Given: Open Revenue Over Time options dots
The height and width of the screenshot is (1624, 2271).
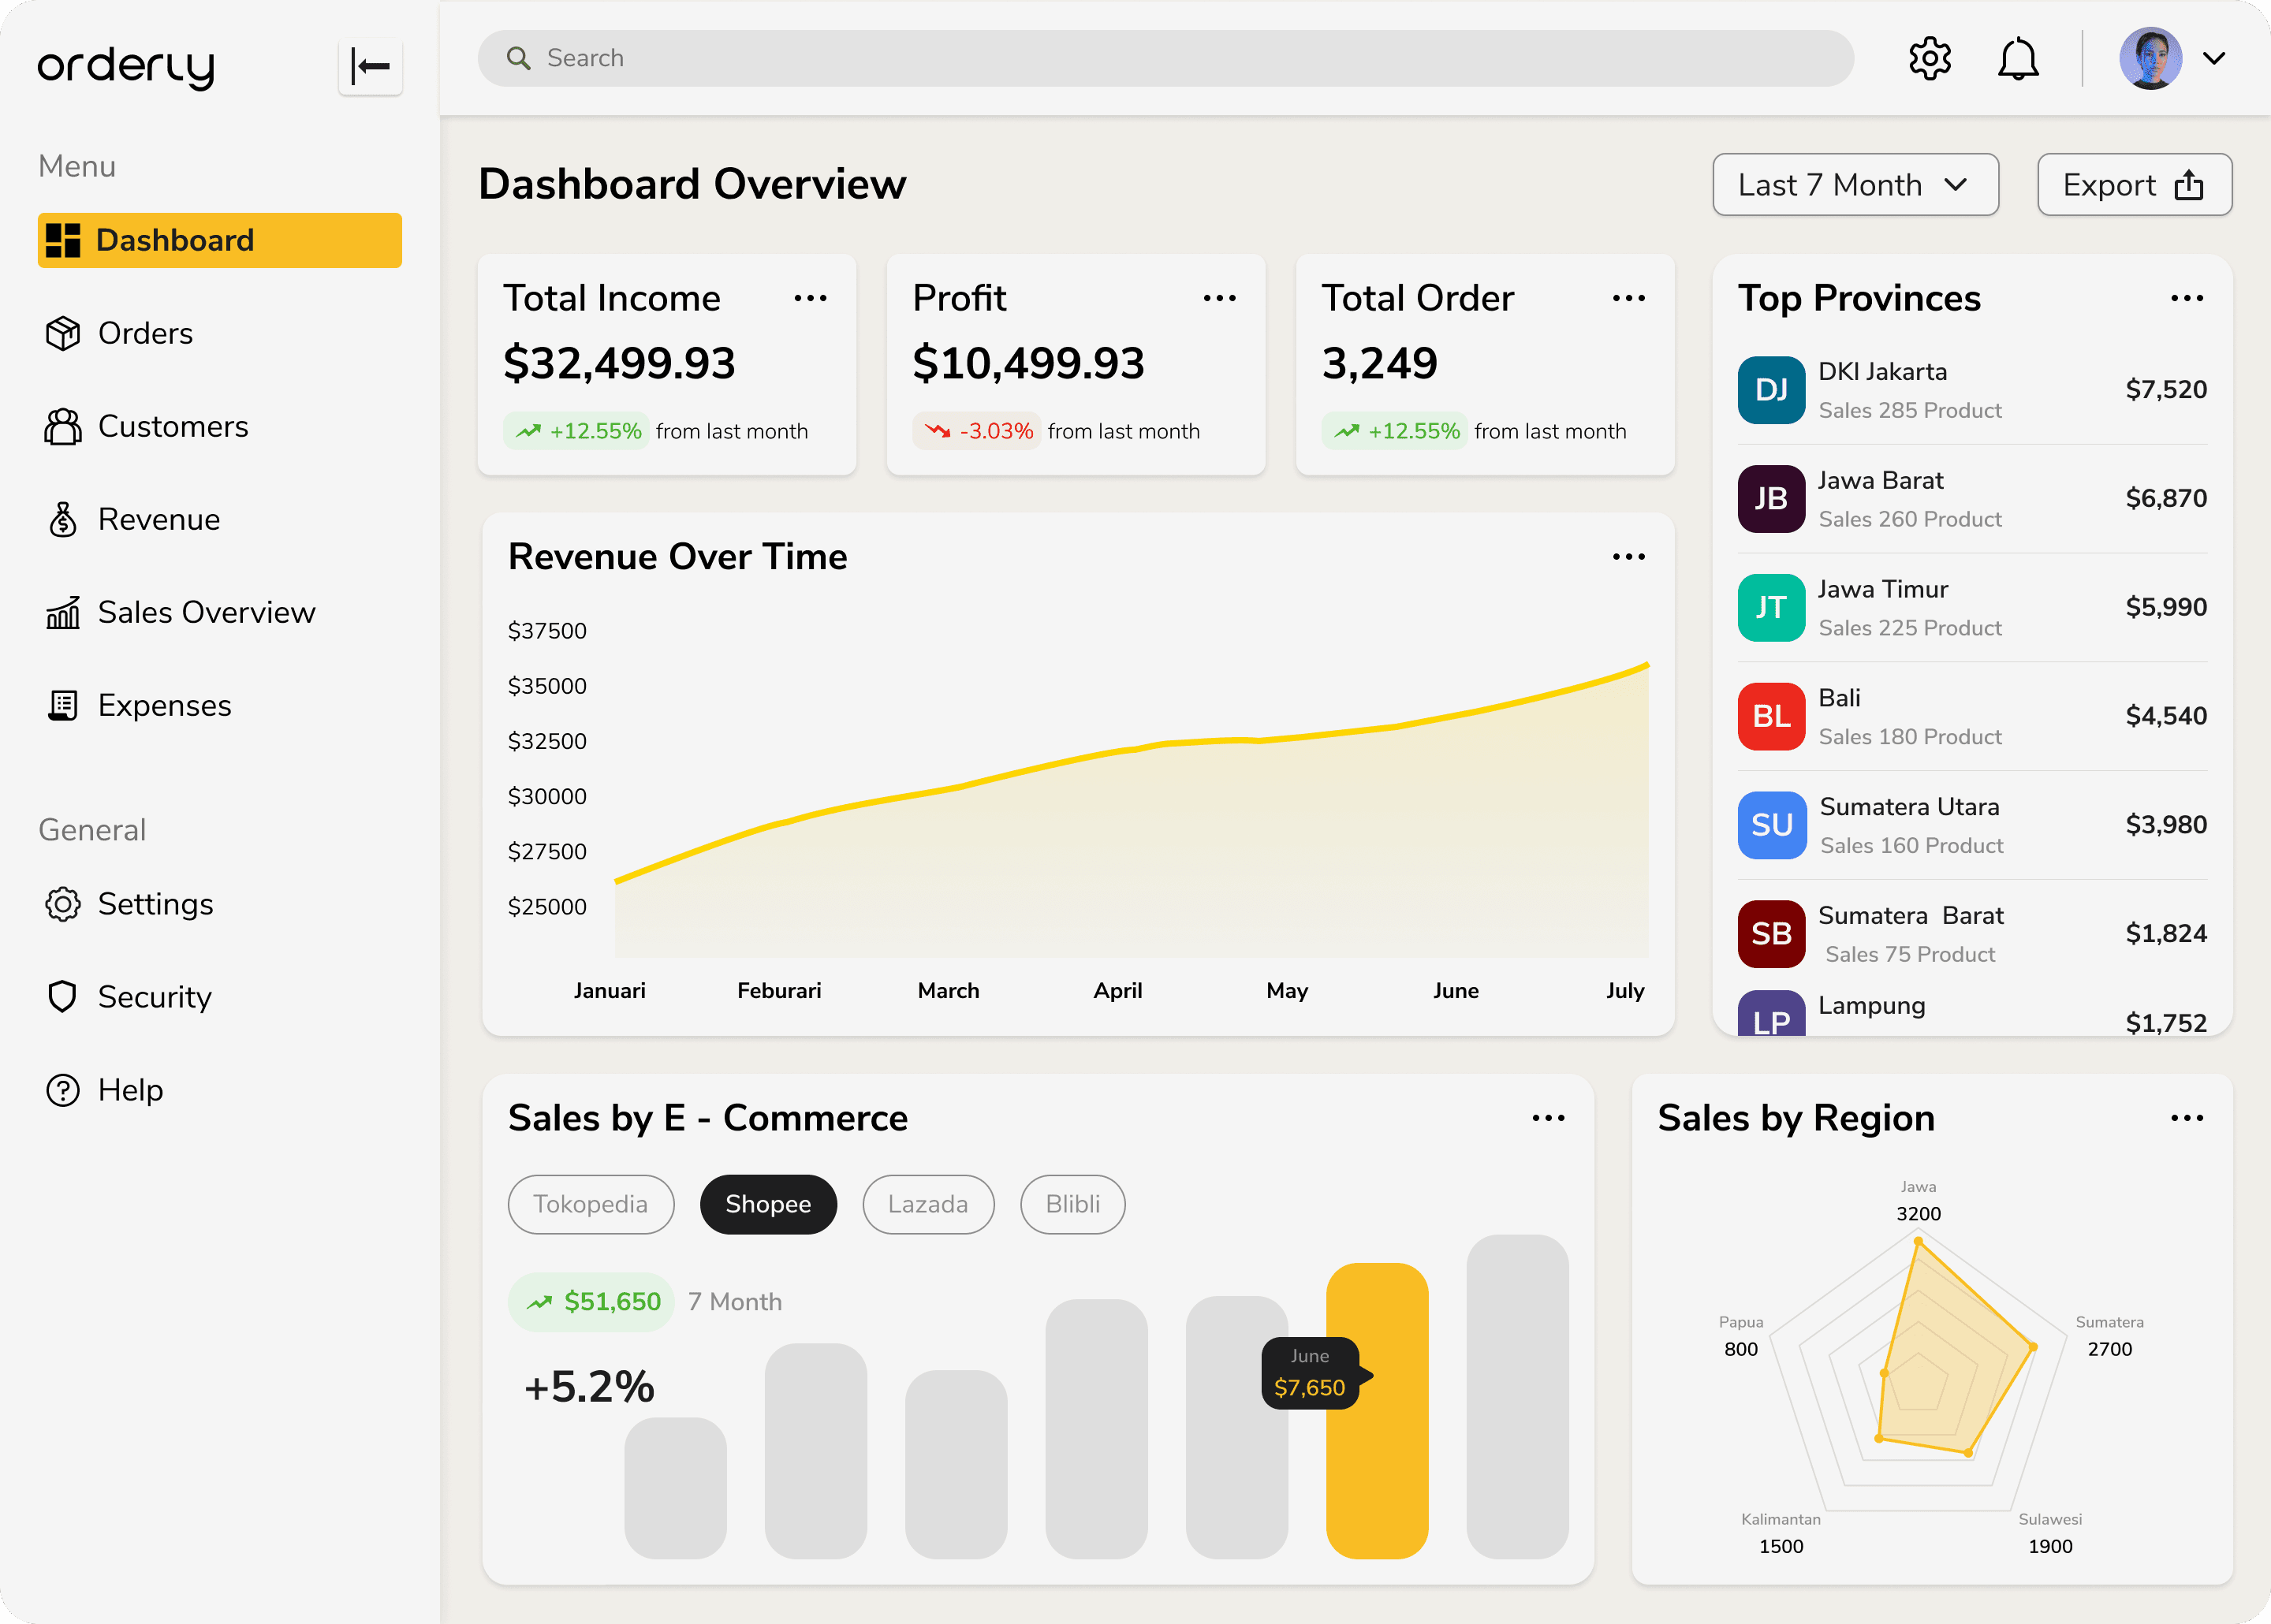Looking at the screenshot, I should point(1628,557).
